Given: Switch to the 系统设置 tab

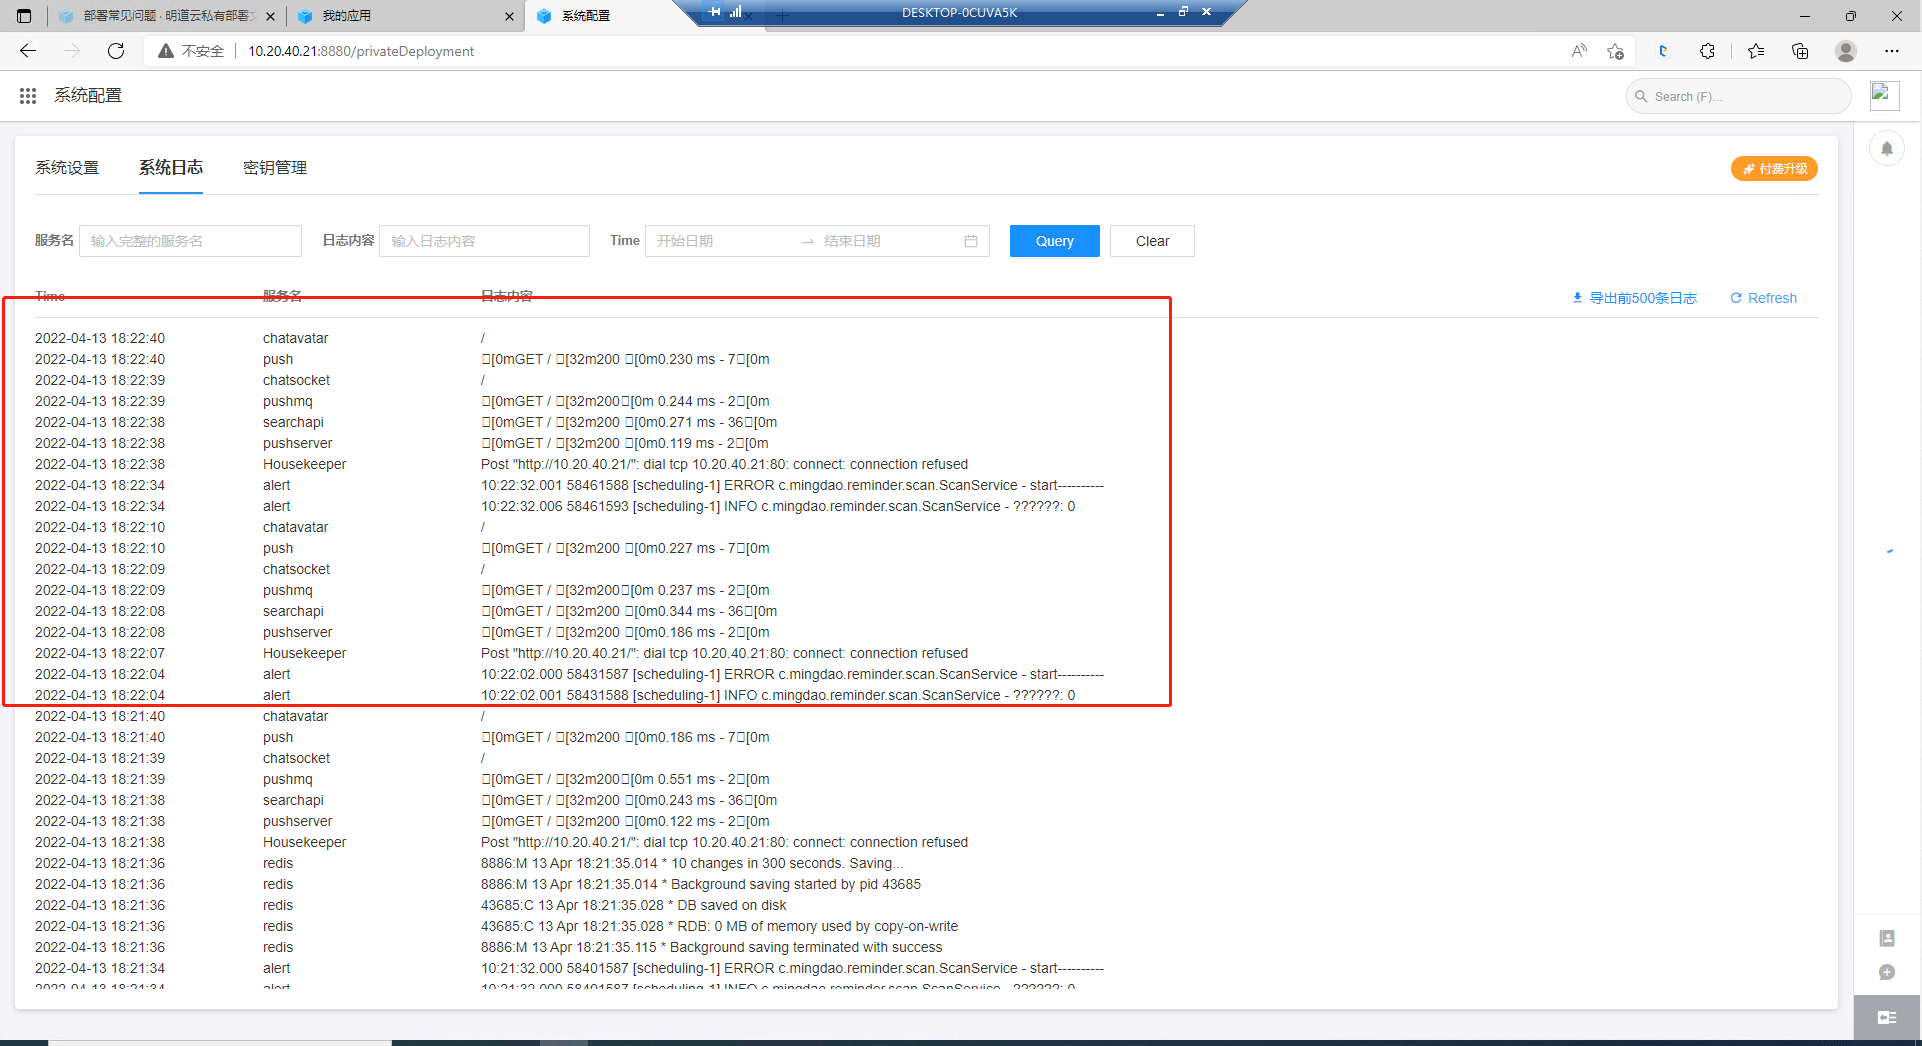Looking at the screenshot, I should click(x=66, y=167).
